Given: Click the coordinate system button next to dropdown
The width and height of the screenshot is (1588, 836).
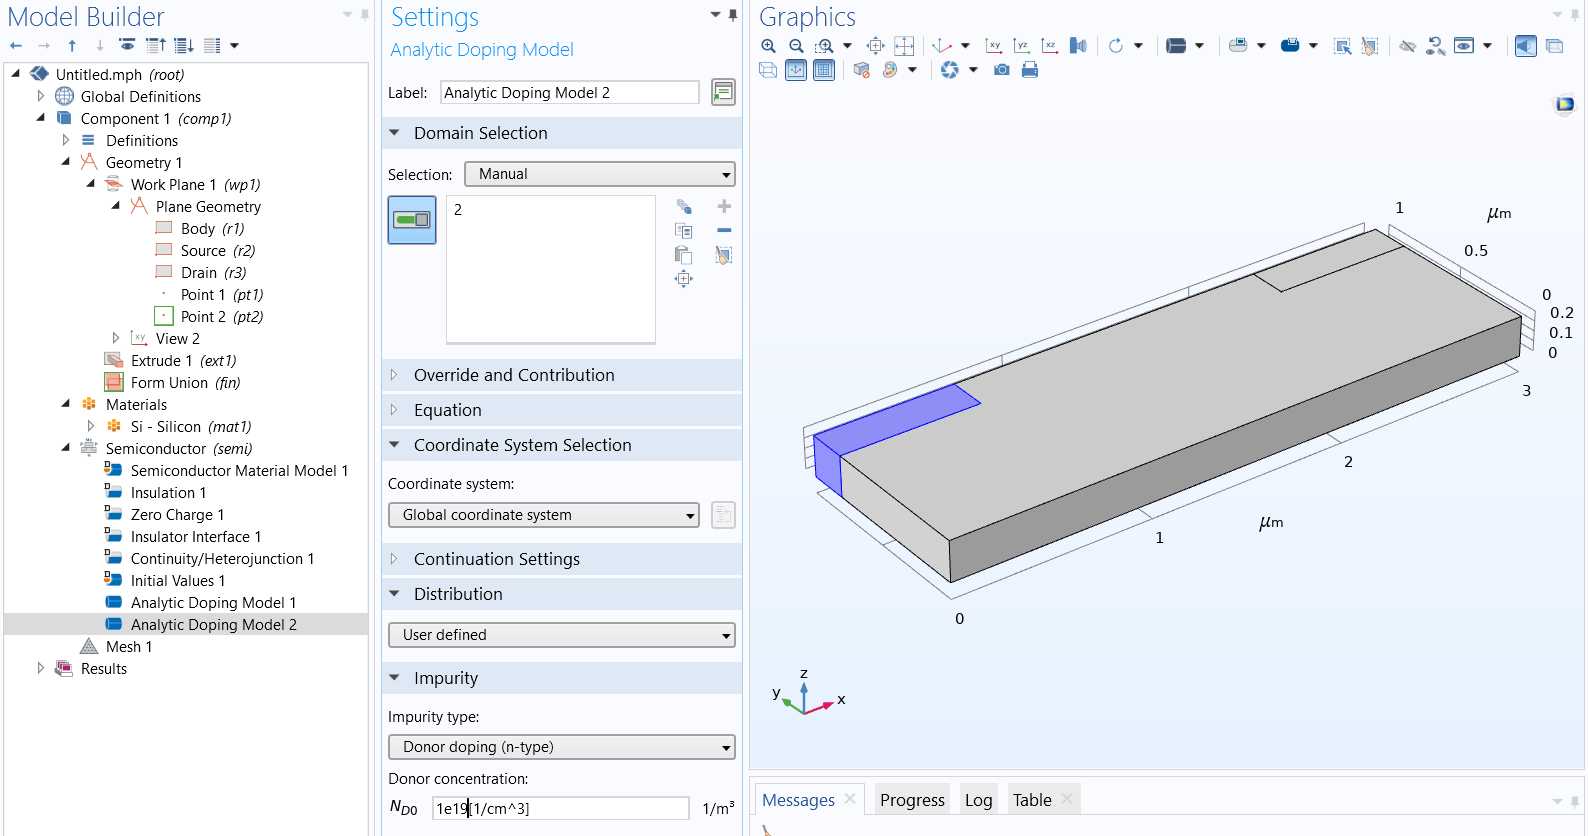Looking at the screenshot, I should click(723, 515).
